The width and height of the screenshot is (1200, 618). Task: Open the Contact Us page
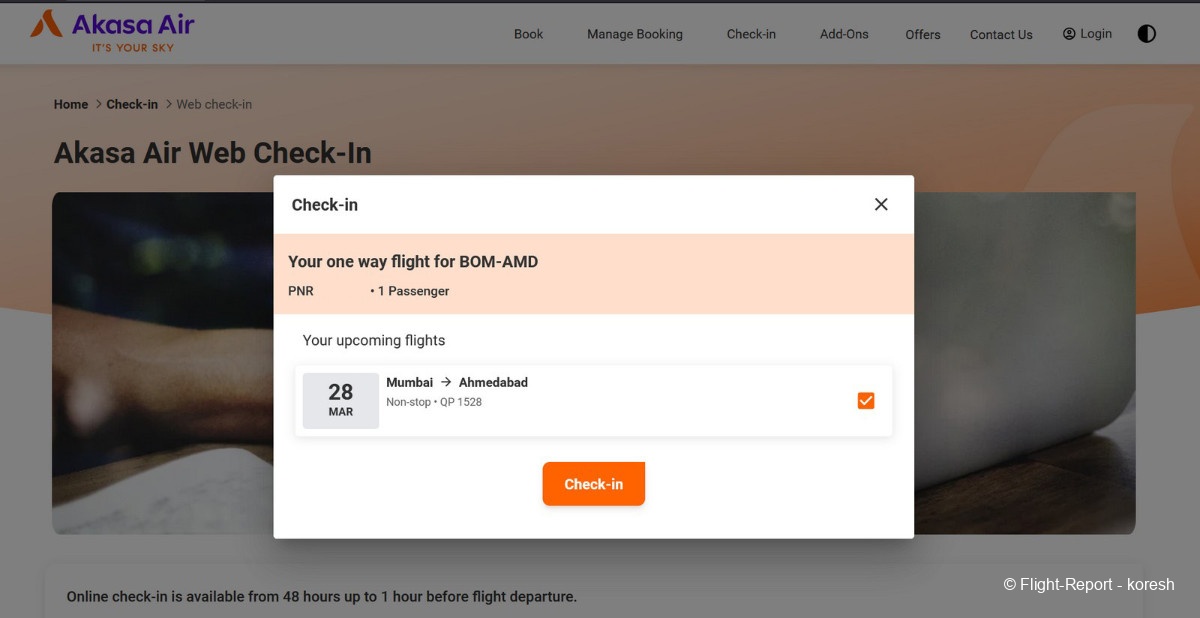(x=1001, y=34)
